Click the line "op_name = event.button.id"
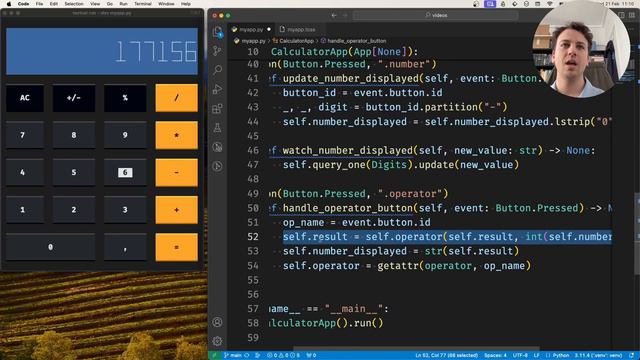 pos(356,222)
